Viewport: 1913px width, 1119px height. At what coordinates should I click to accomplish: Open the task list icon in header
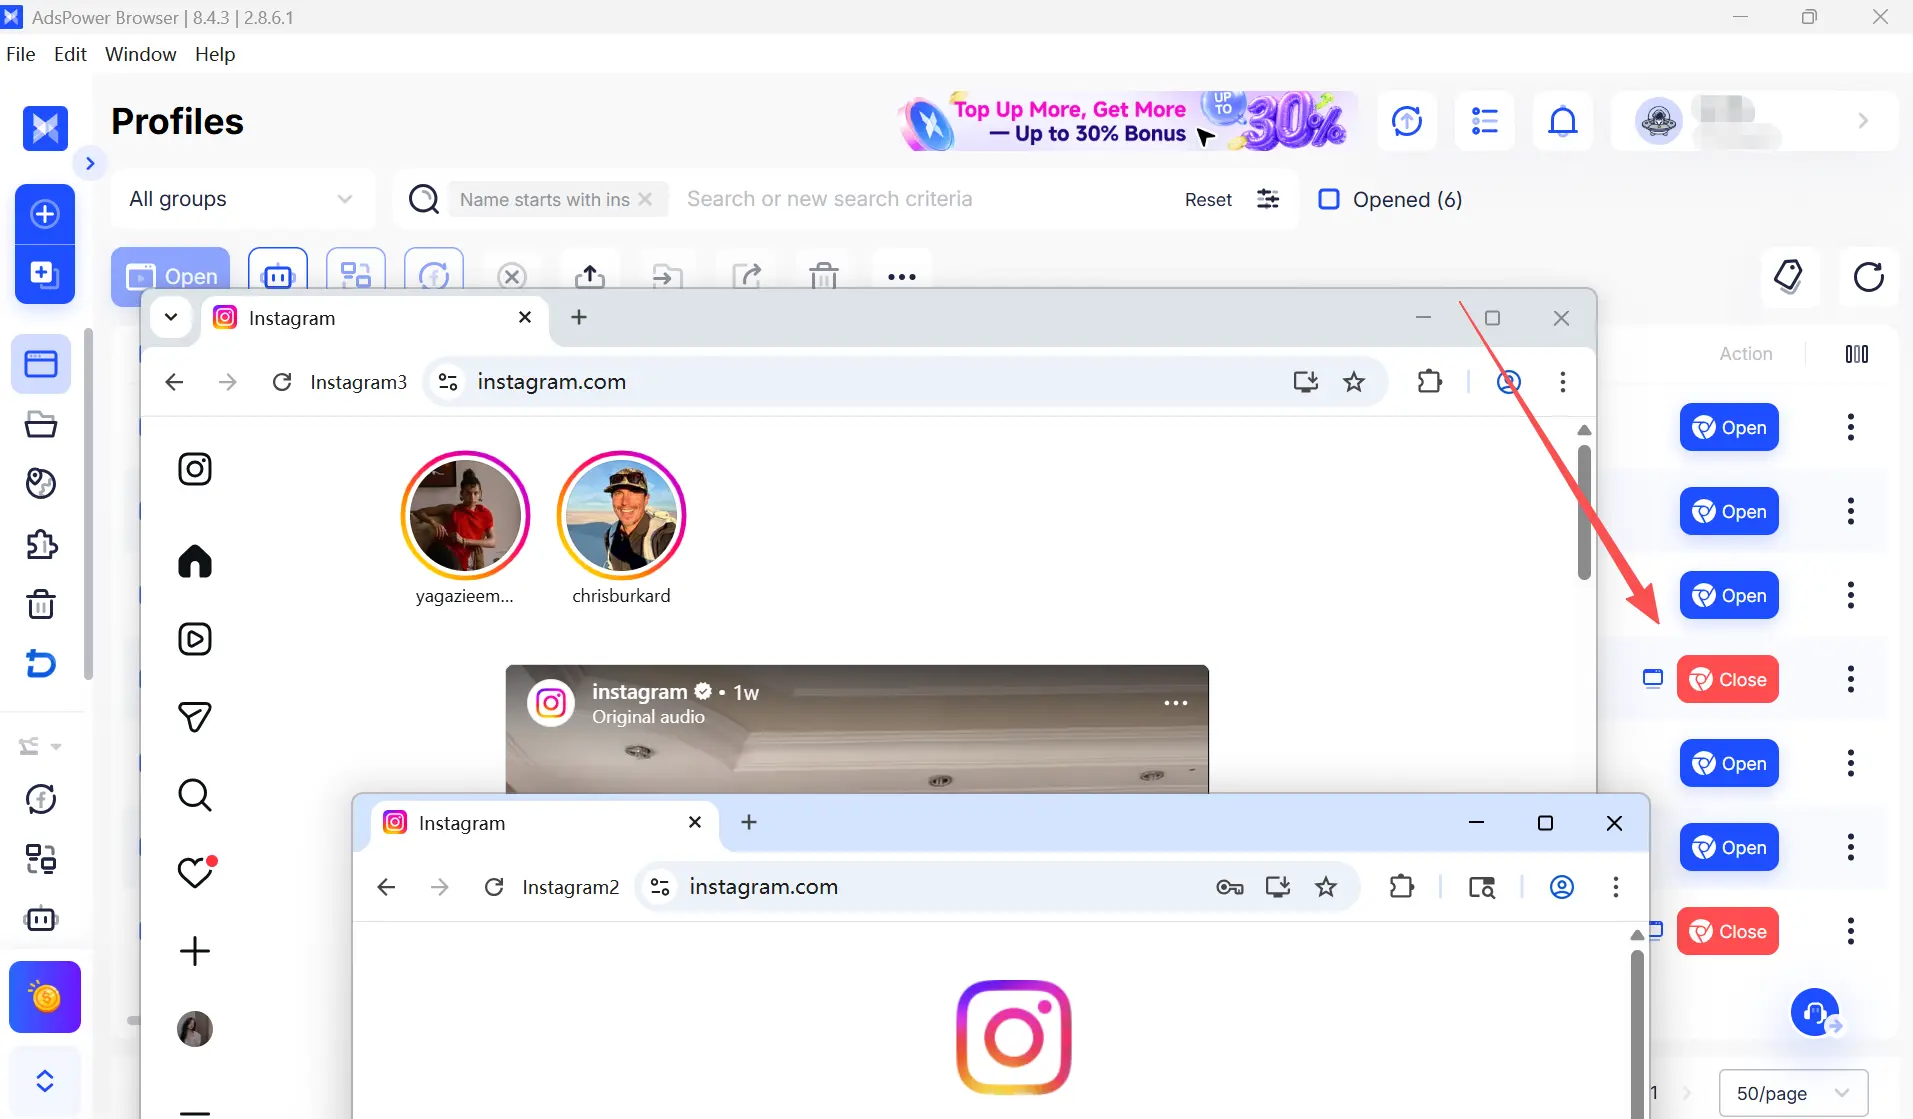point(1485,121)
